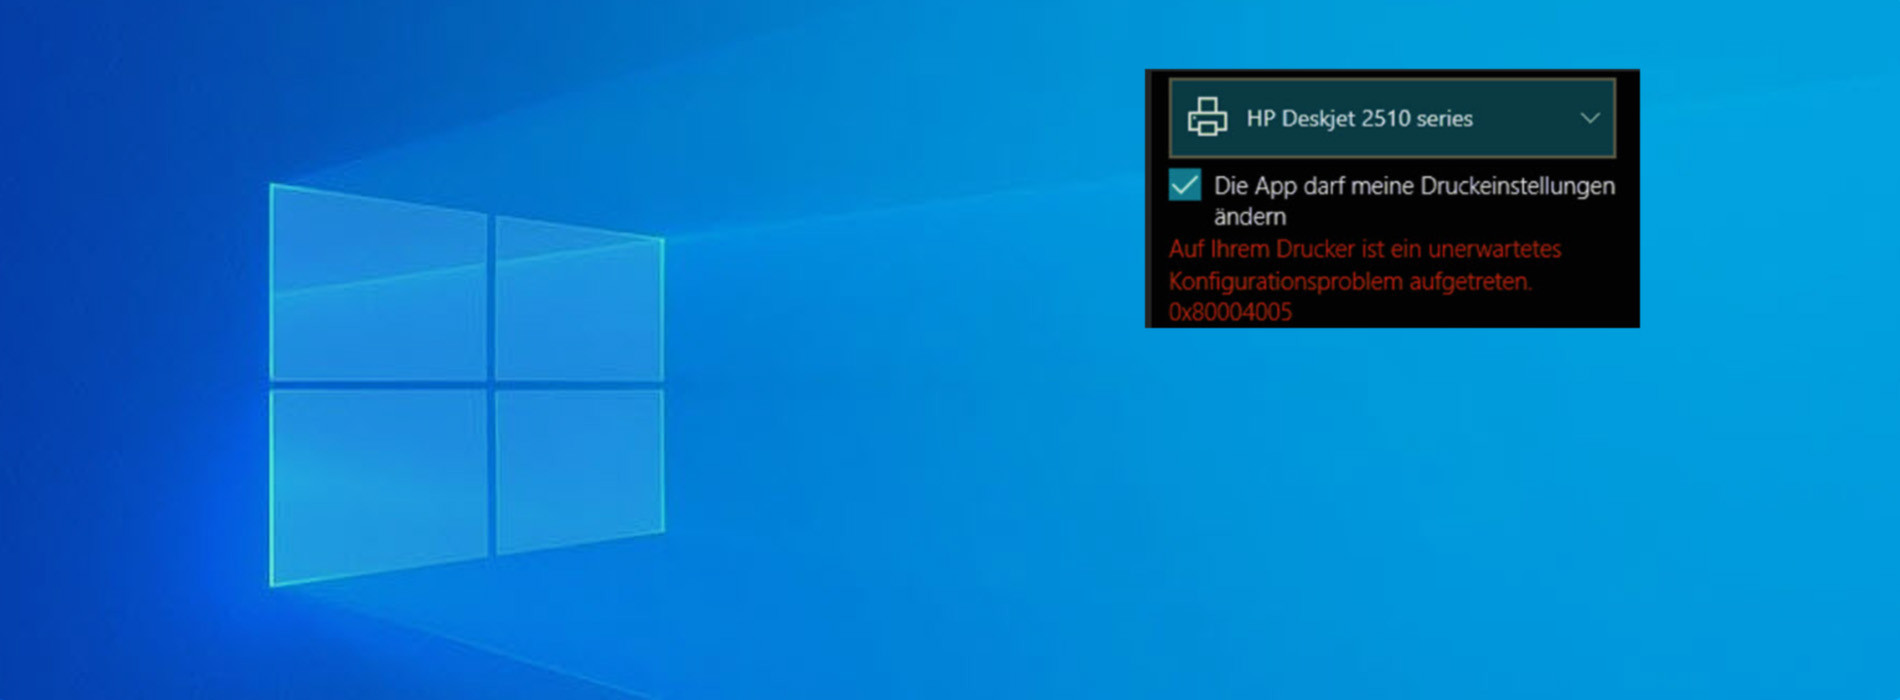Open the HP Deskjet 2510 series printer dropdown
The height and width of the screenshot is (700, 1900).
1392,118
